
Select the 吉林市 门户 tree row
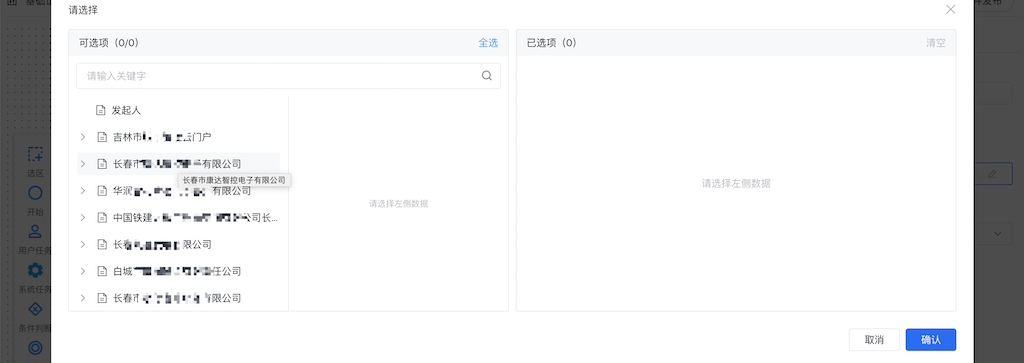click(x=178, y=137)
